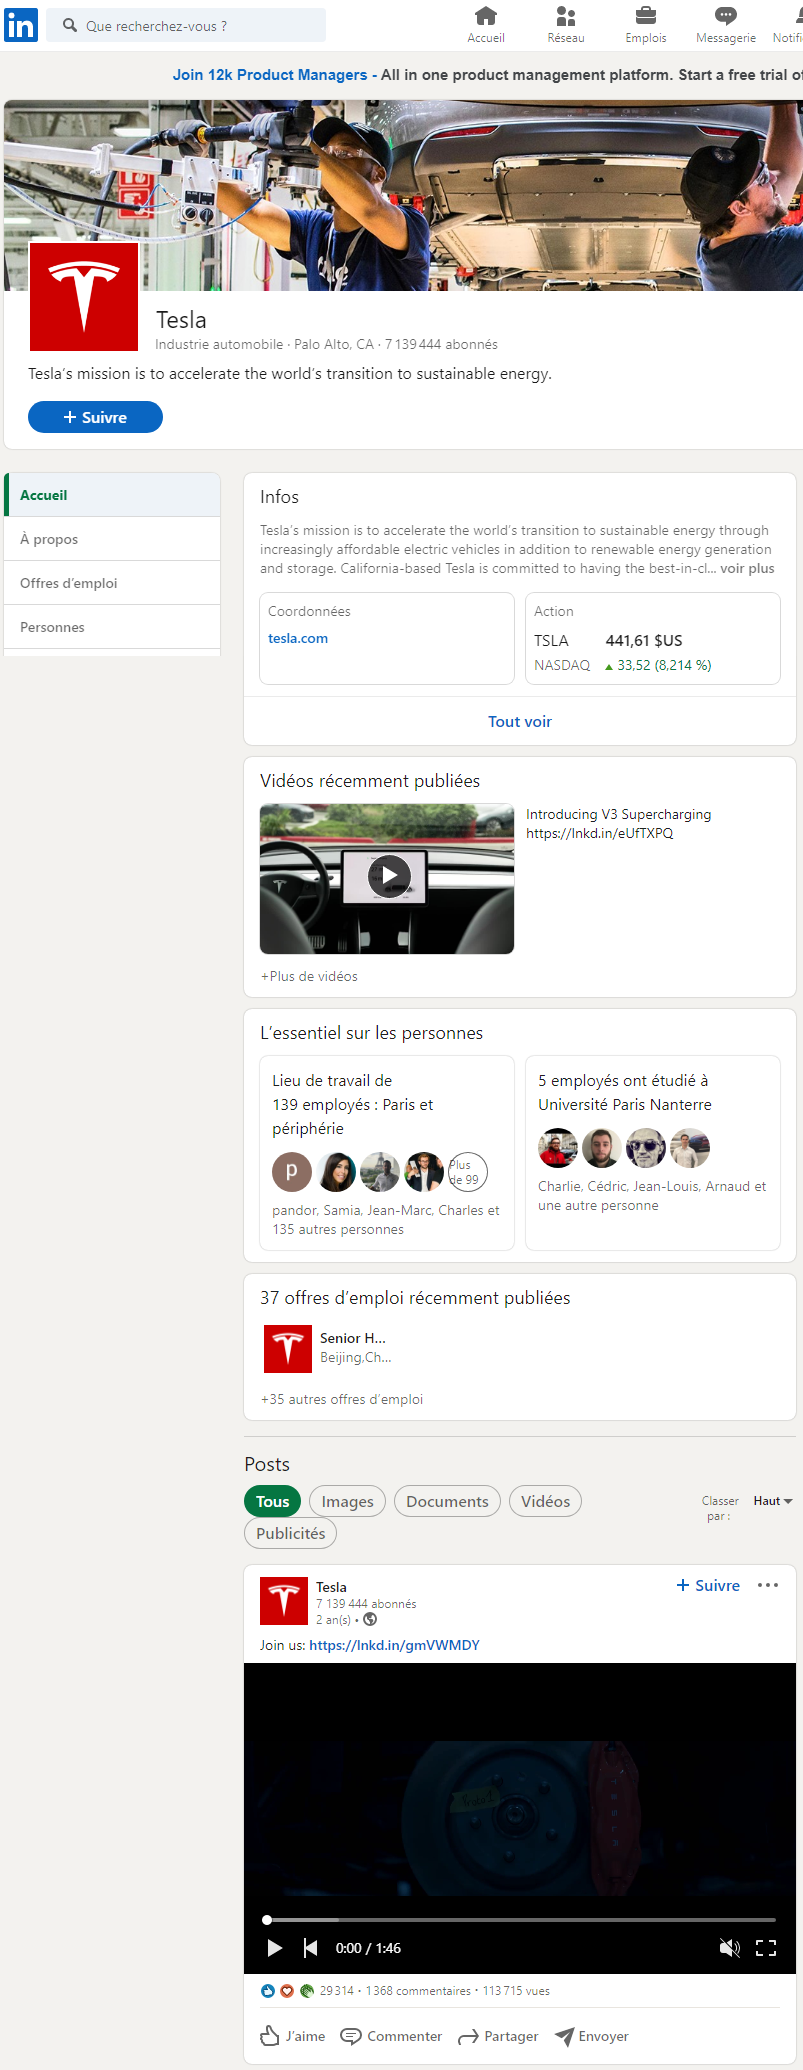Open the Personnes sidebar tab

point(113,627)
